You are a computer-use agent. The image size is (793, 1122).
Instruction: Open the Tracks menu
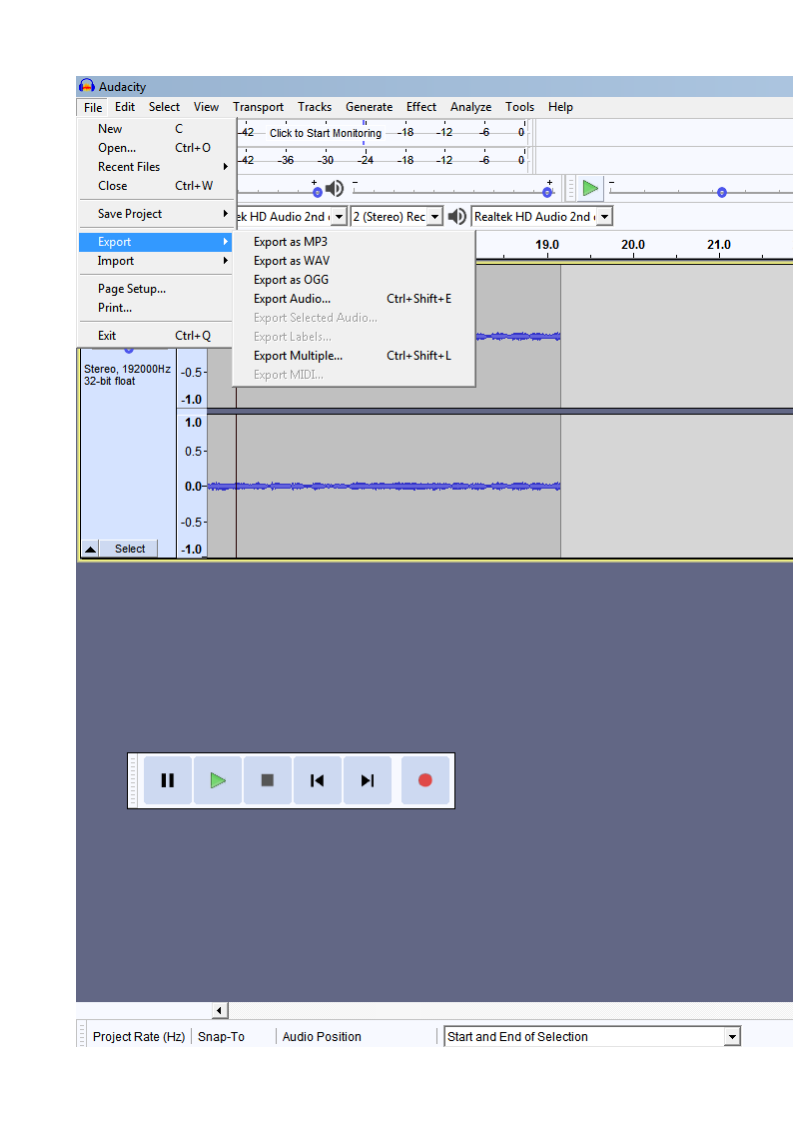point(314,107)
